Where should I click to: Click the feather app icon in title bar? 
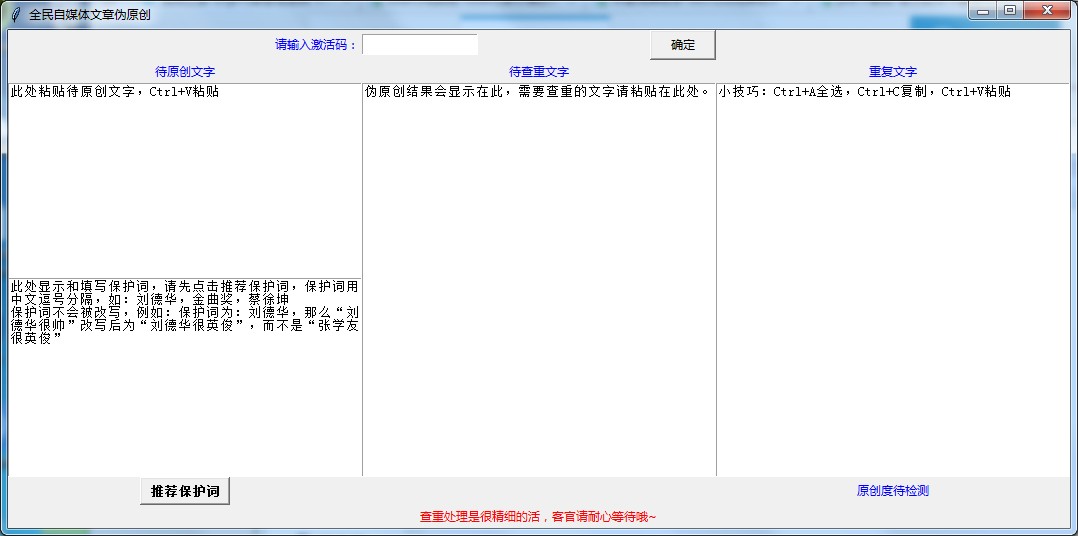pos(14,14)
